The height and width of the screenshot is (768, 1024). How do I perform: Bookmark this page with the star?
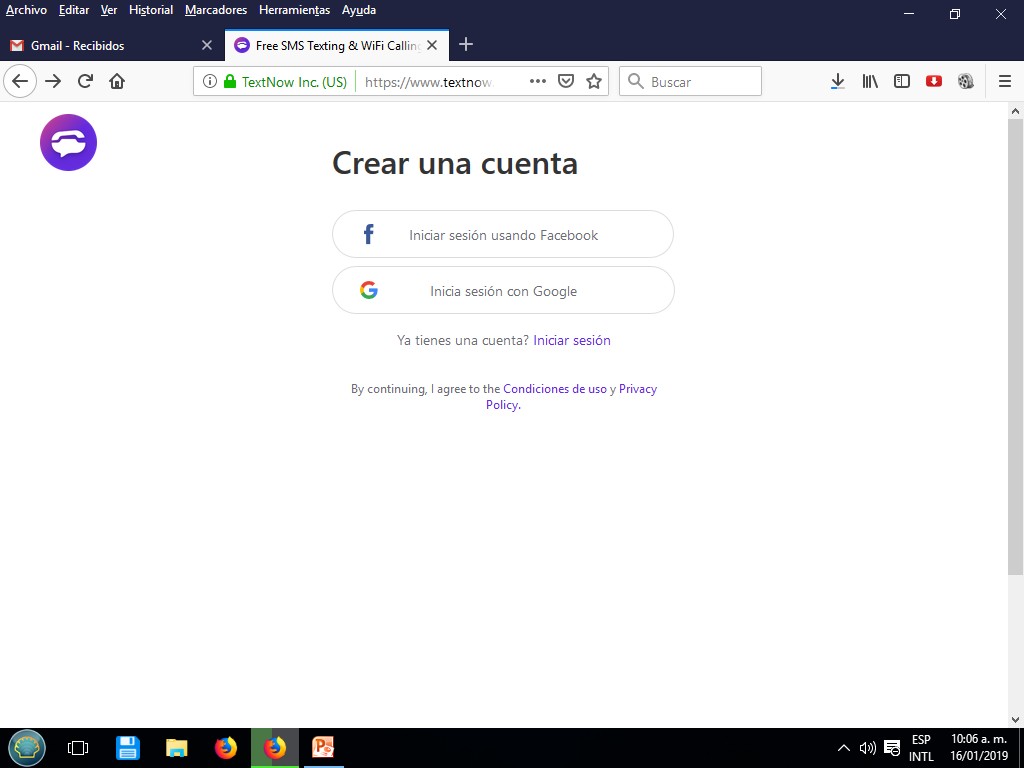[594, 81]
